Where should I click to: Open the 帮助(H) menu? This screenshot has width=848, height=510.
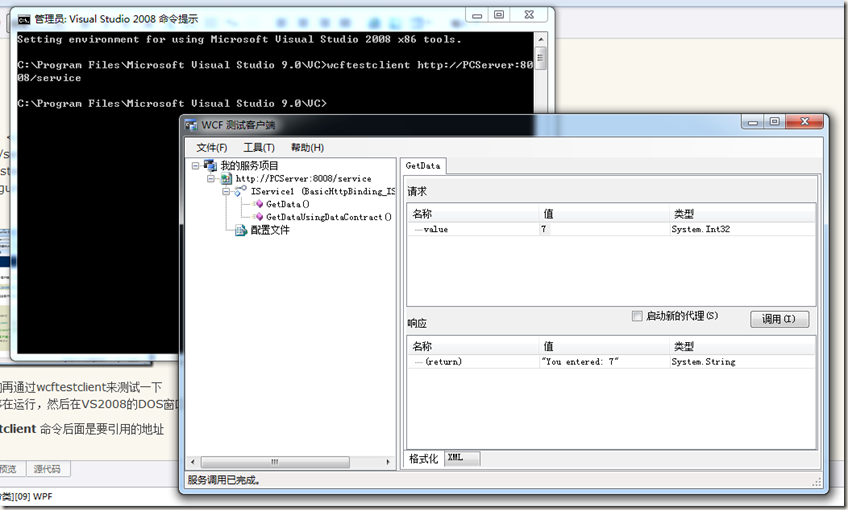tap(307, 148)
